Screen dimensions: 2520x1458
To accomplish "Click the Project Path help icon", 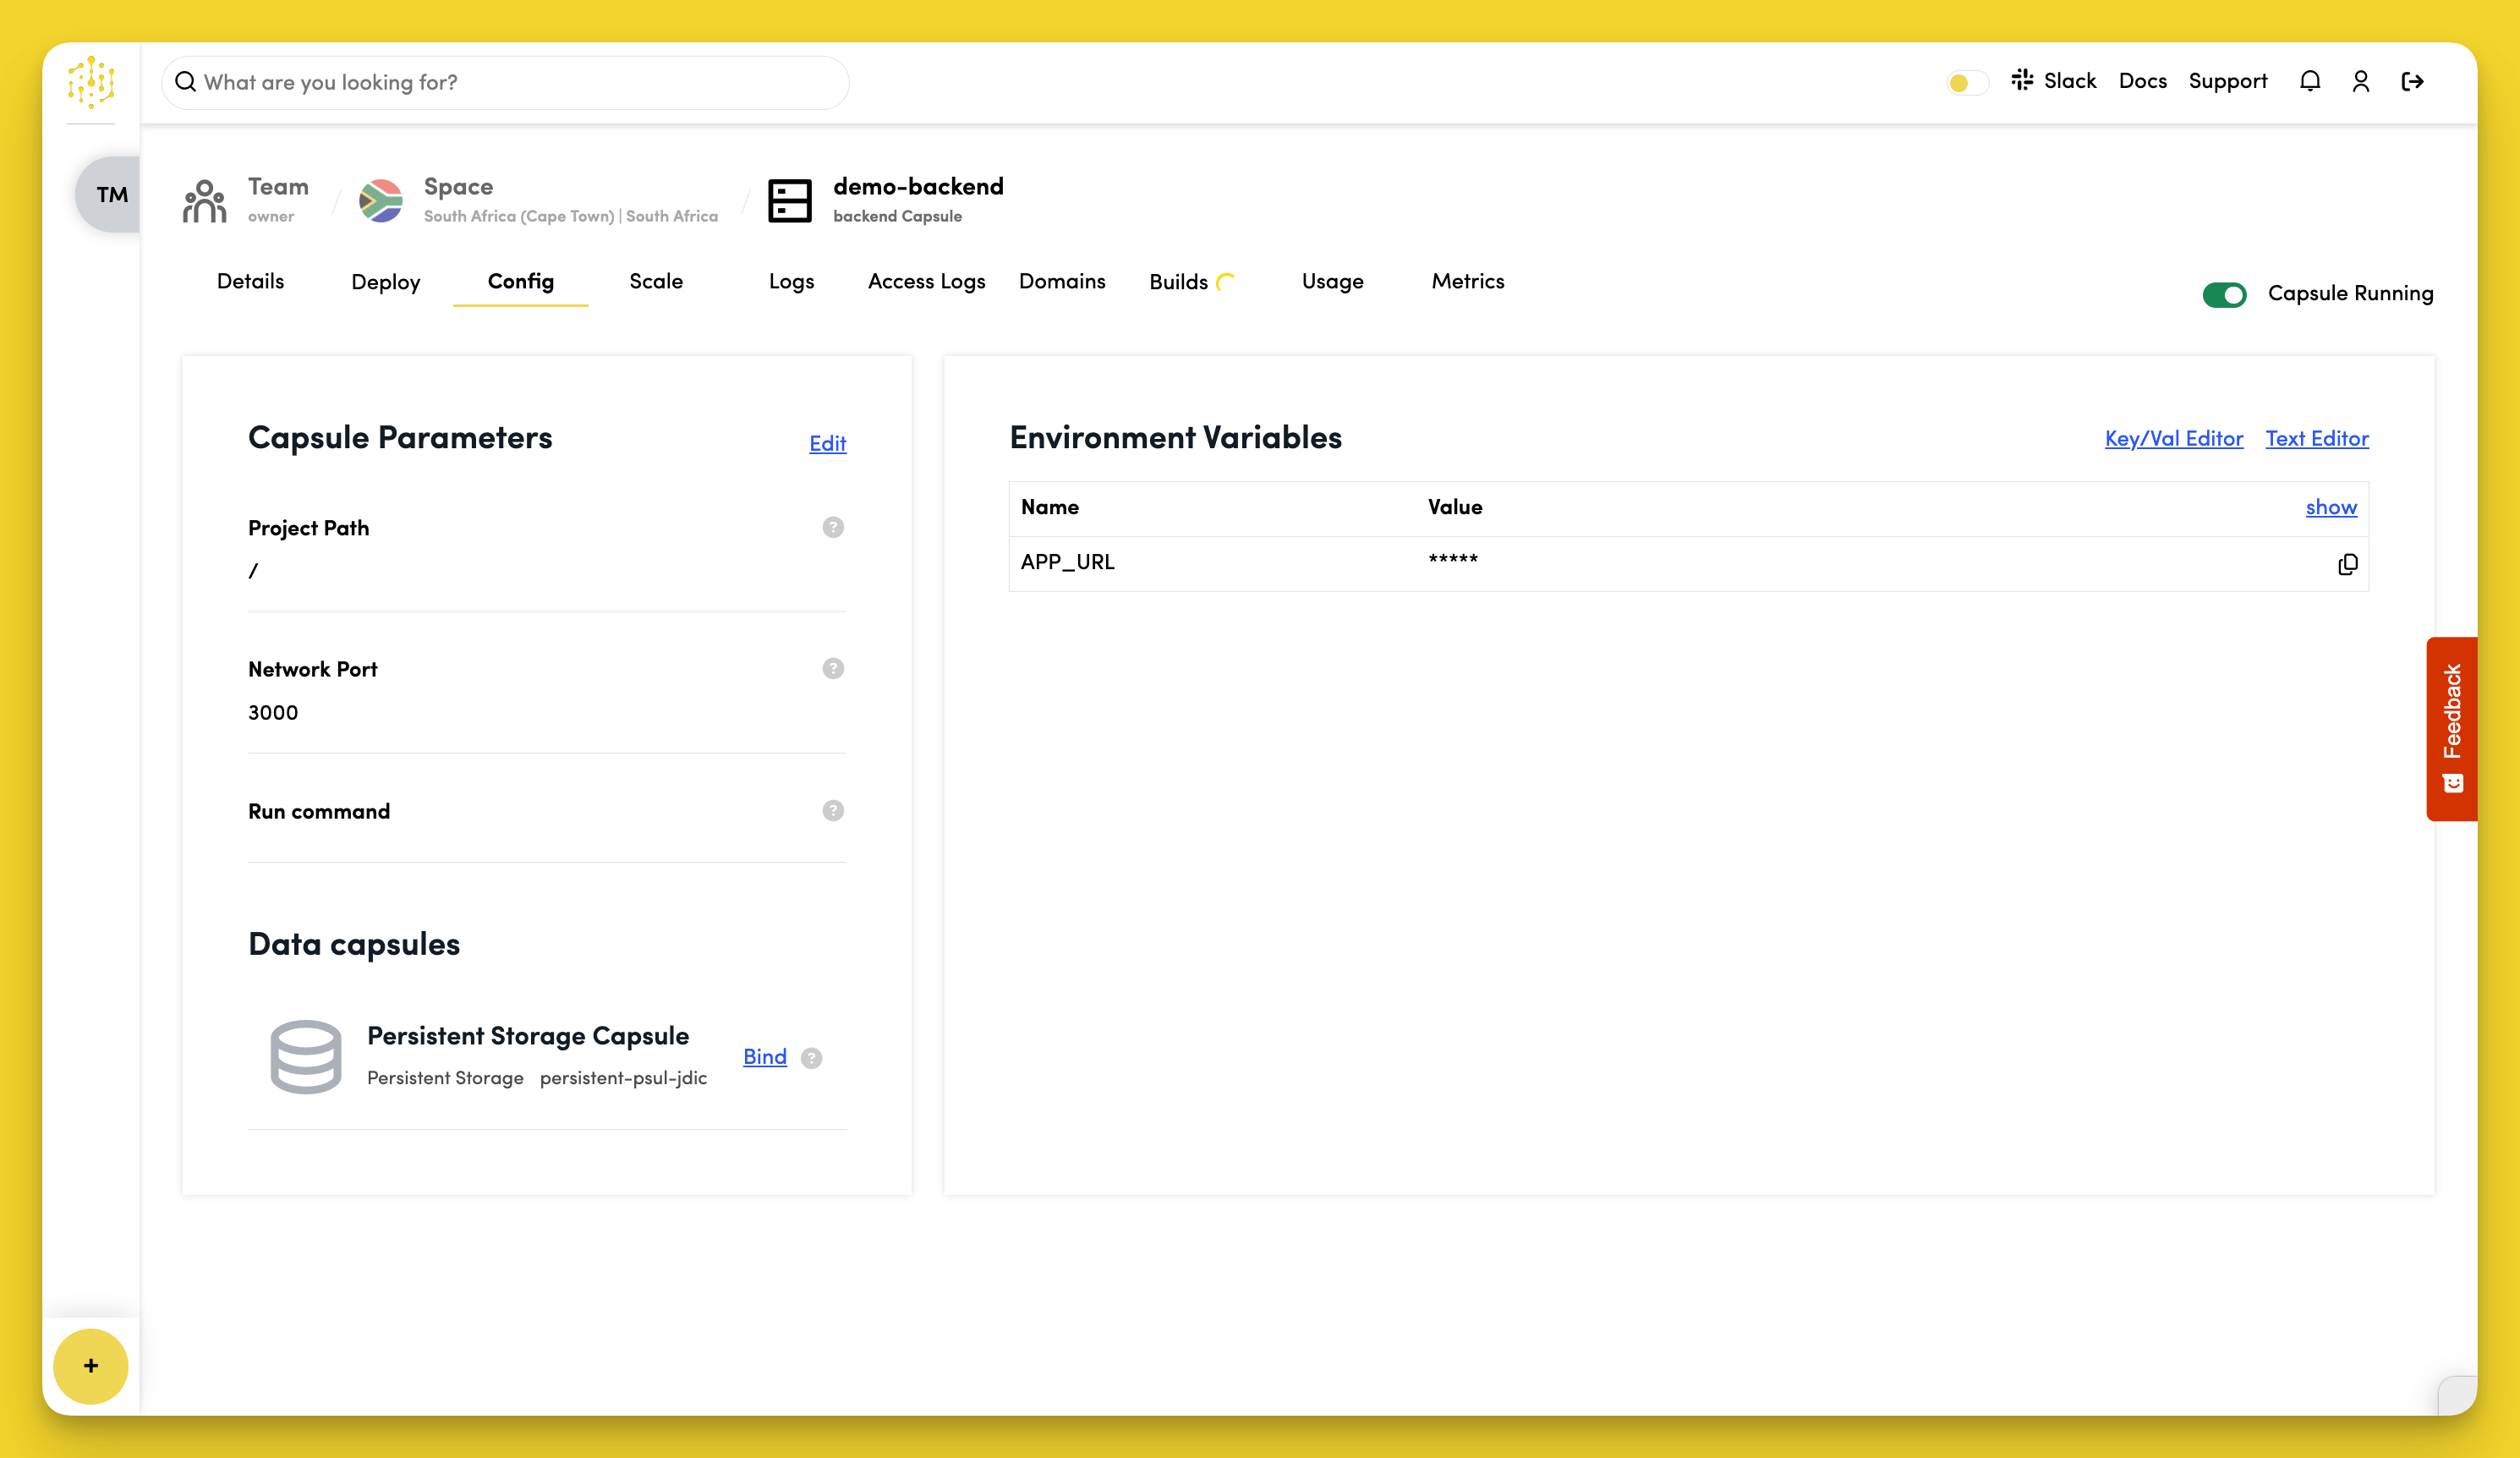I will click(x=832, y=527).
